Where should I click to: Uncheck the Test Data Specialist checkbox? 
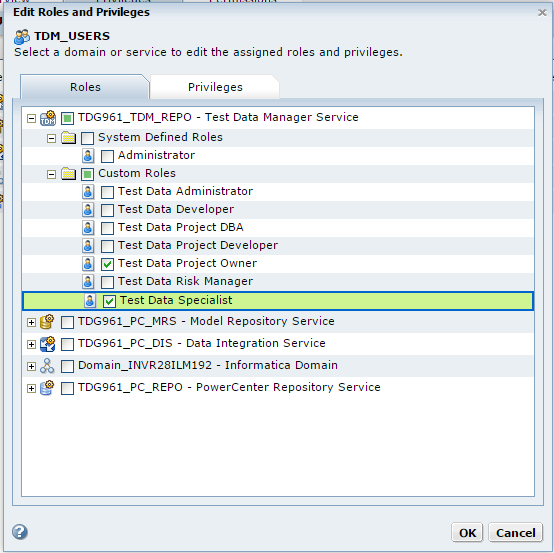(109, 301)
